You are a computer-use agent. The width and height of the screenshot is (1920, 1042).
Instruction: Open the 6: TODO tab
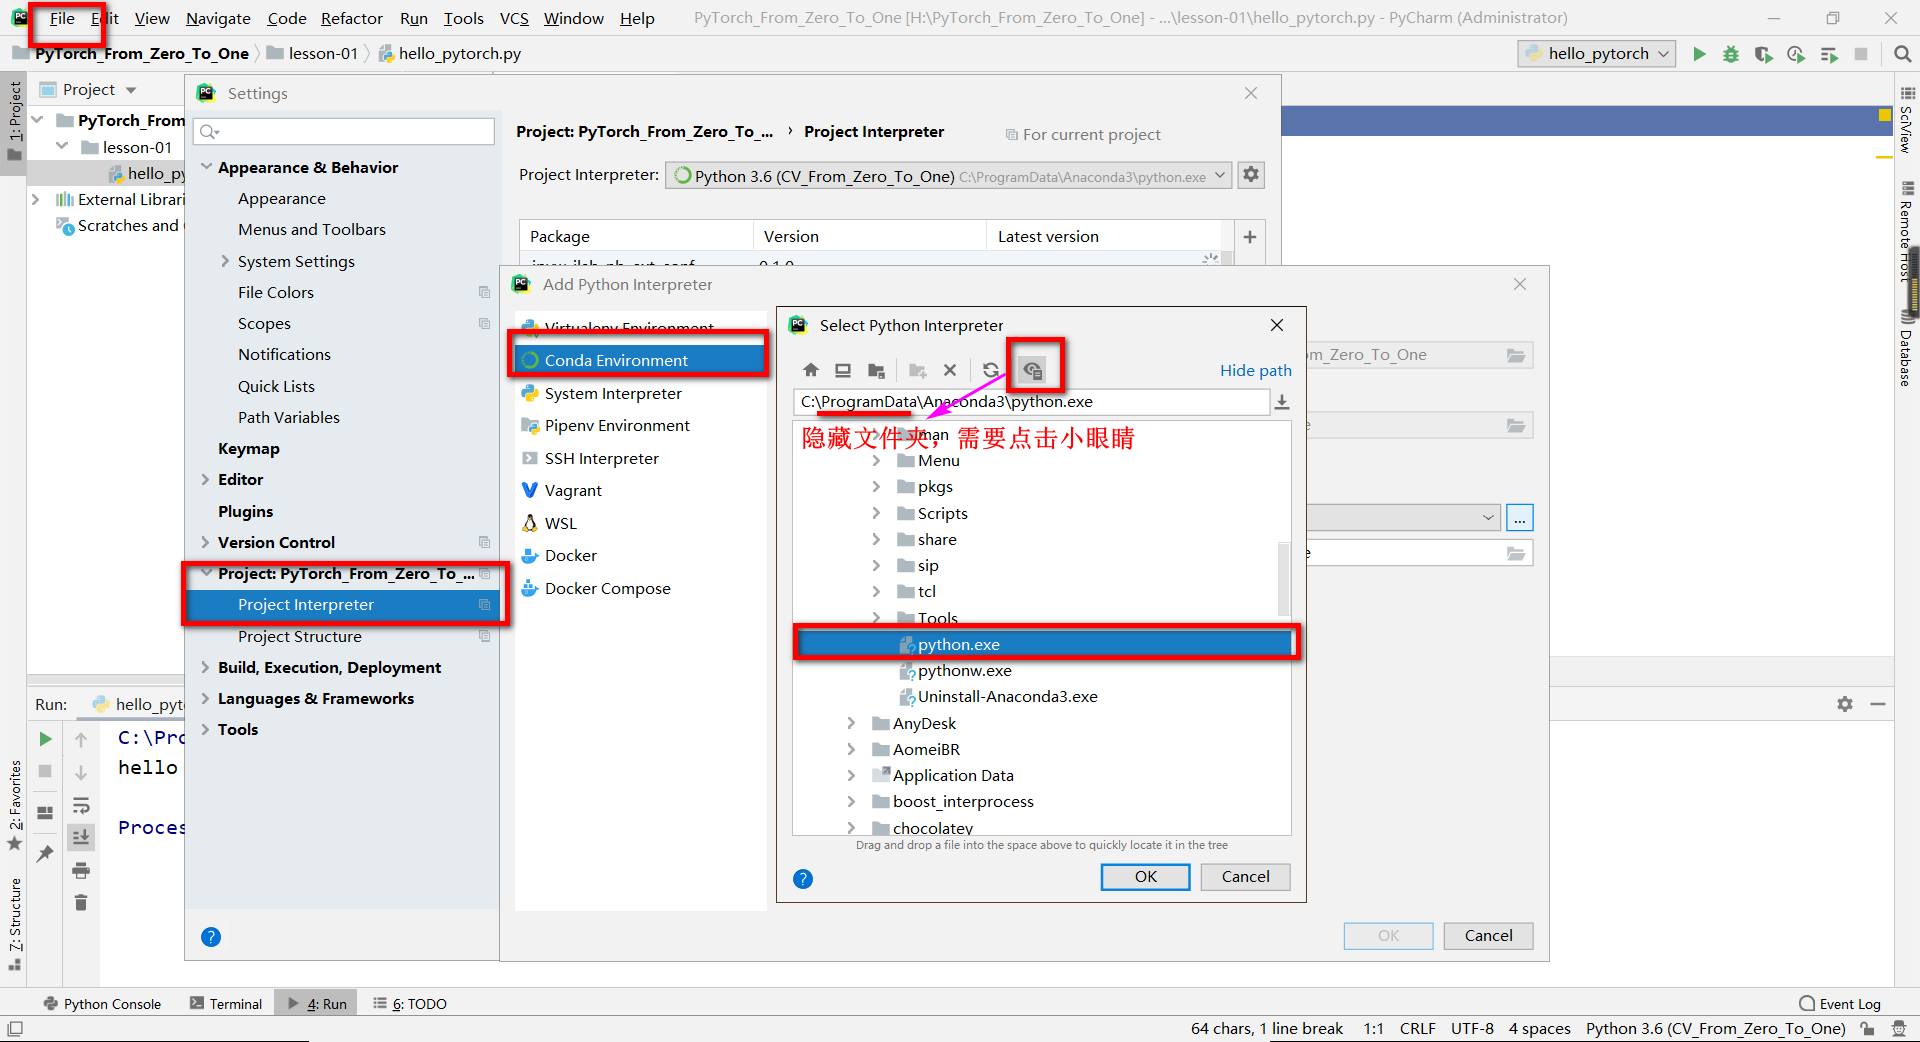pos(410,1004)
